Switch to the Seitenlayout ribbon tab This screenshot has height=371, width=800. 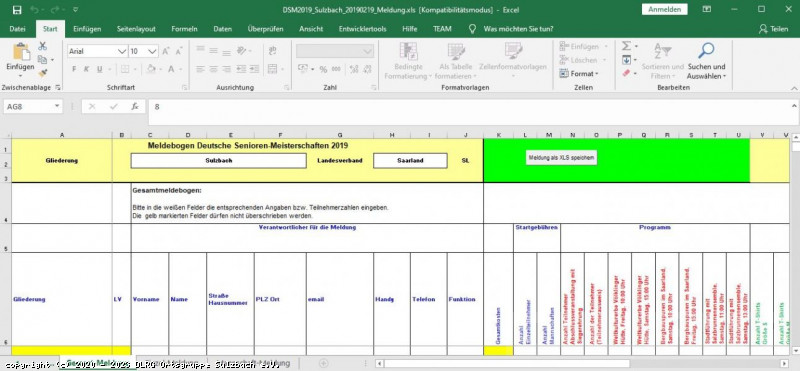coord(136,29)
